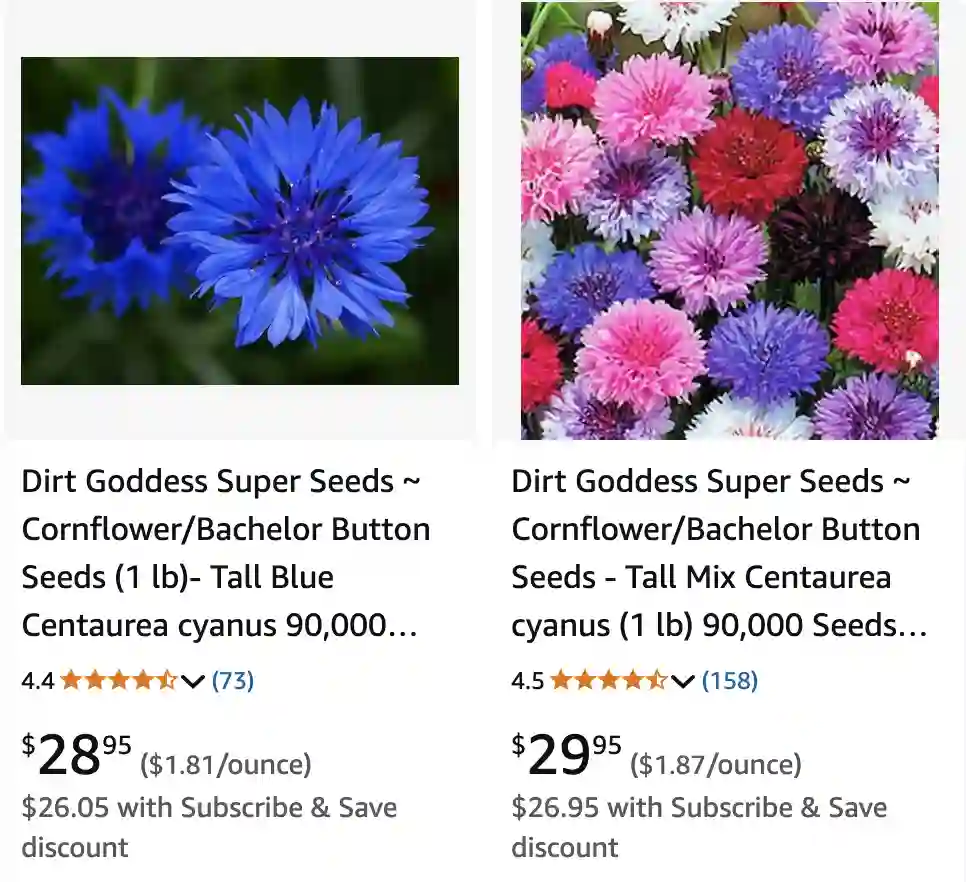Click the $28.95 price
The height and width of the screenshot is (882, 966).
click(76, 755)
